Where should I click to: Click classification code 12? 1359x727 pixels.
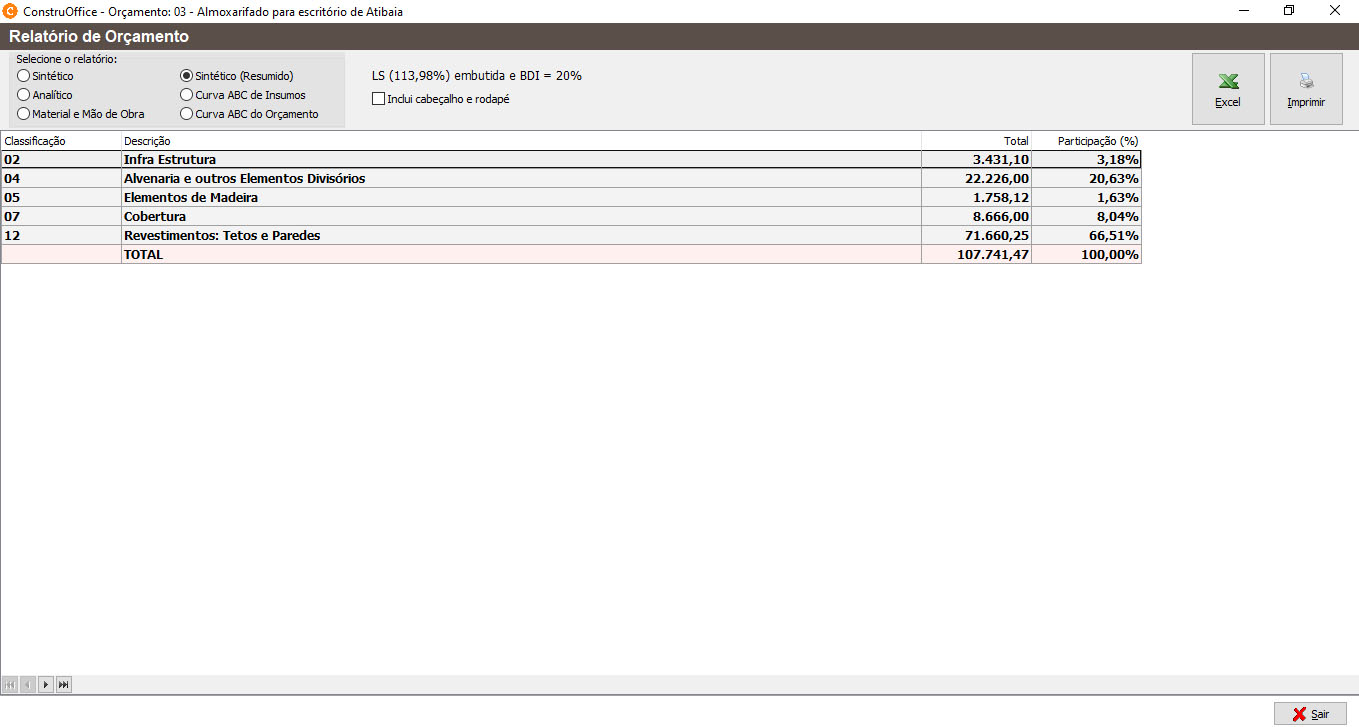coord(12,235)
